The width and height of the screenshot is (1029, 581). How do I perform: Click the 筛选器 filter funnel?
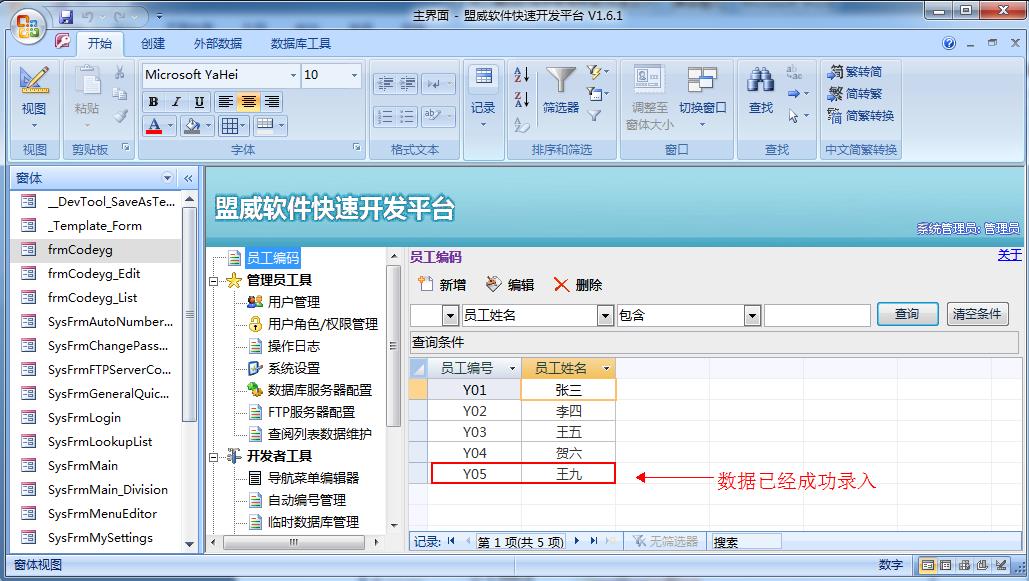click(x=560, y=90)
